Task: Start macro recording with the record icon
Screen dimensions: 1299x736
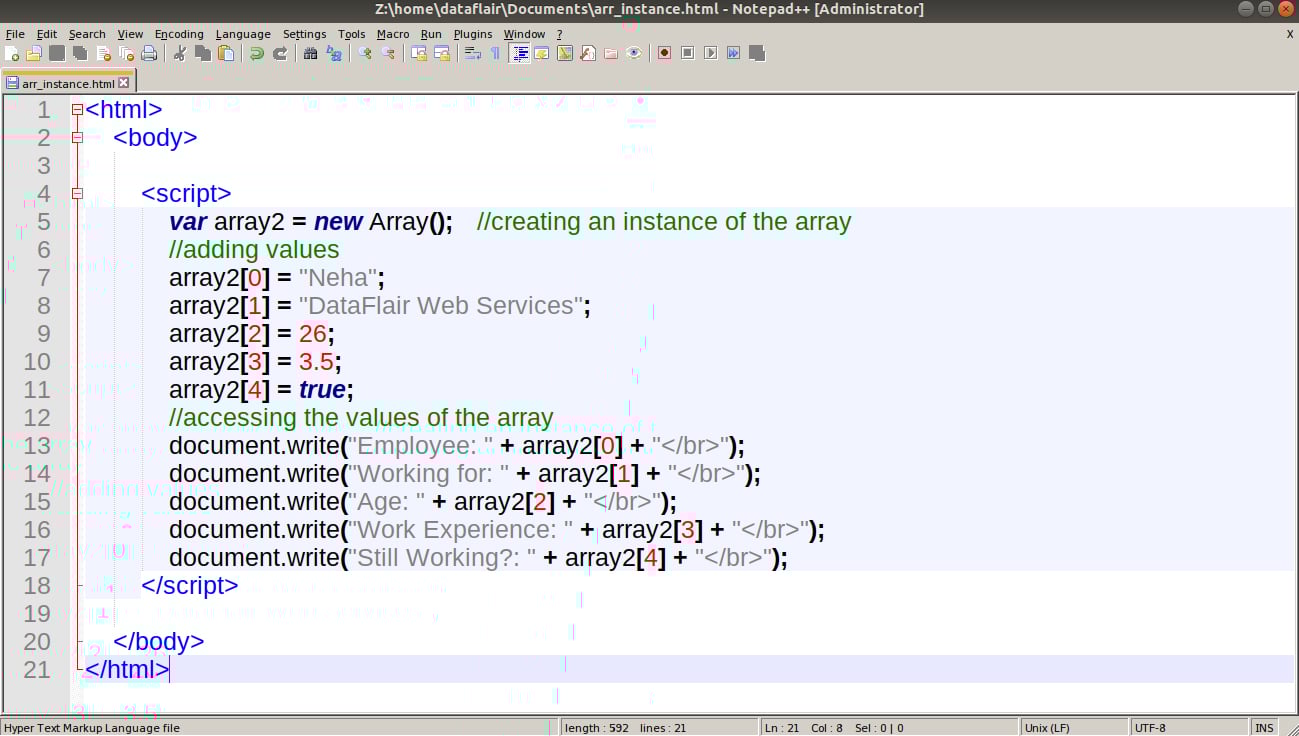Action: tap(662, 52)
